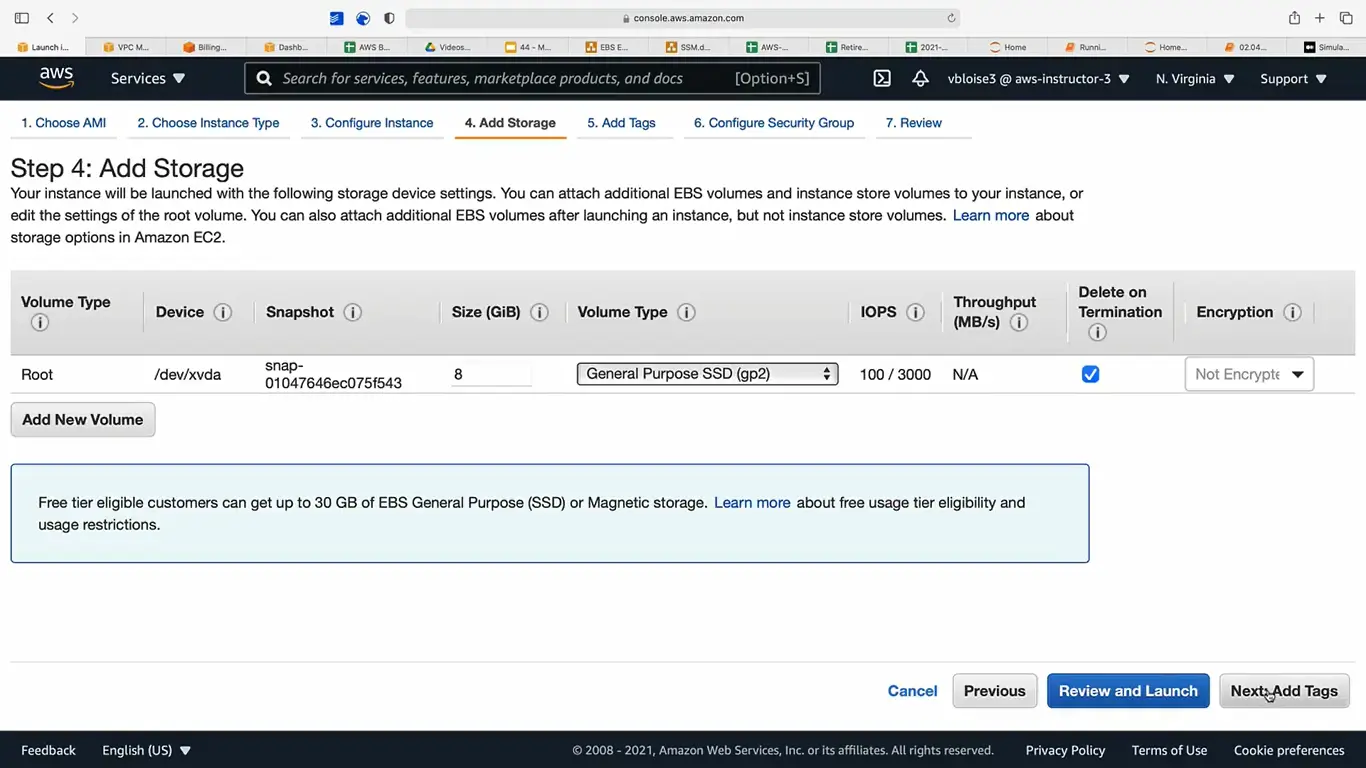This screenshot has height=768, width=1366.
Task: Toggle the Safari sidebar icon
Action: [22, 18]
